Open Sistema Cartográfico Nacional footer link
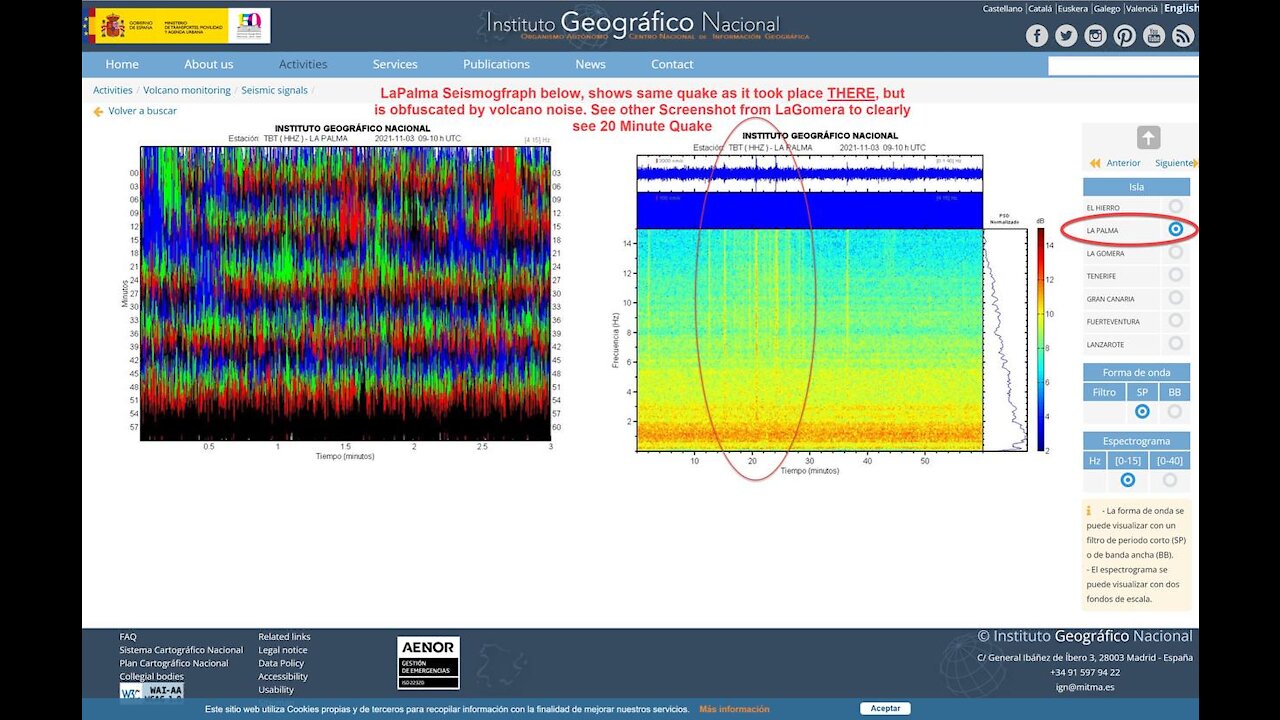Screen dimensions: 1280x720 181,650
